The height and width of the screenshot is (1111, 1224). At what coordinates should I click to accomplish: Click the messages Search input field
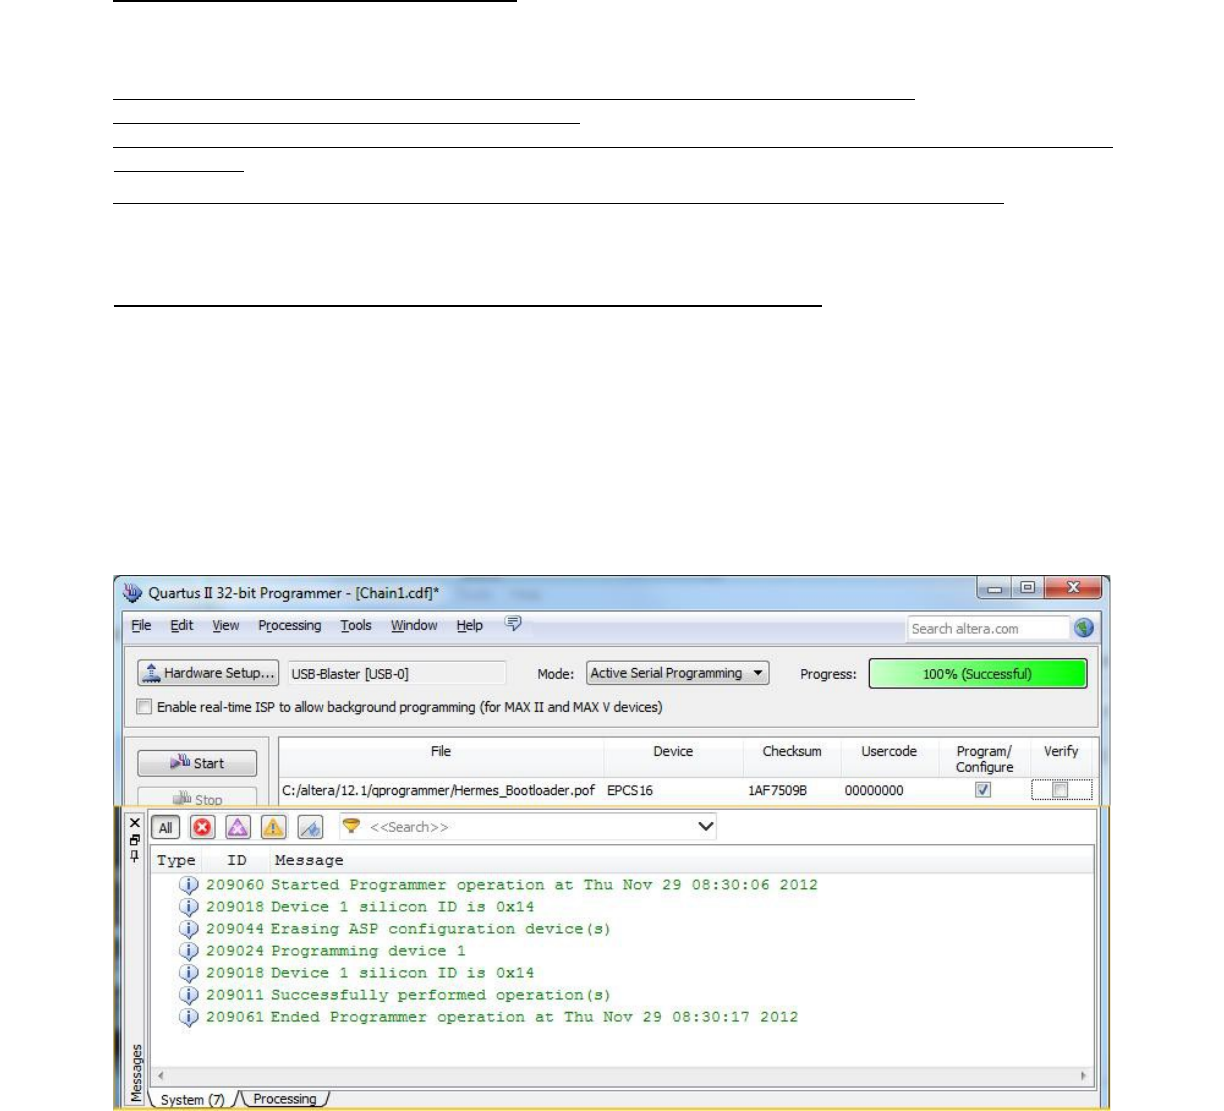528,827
